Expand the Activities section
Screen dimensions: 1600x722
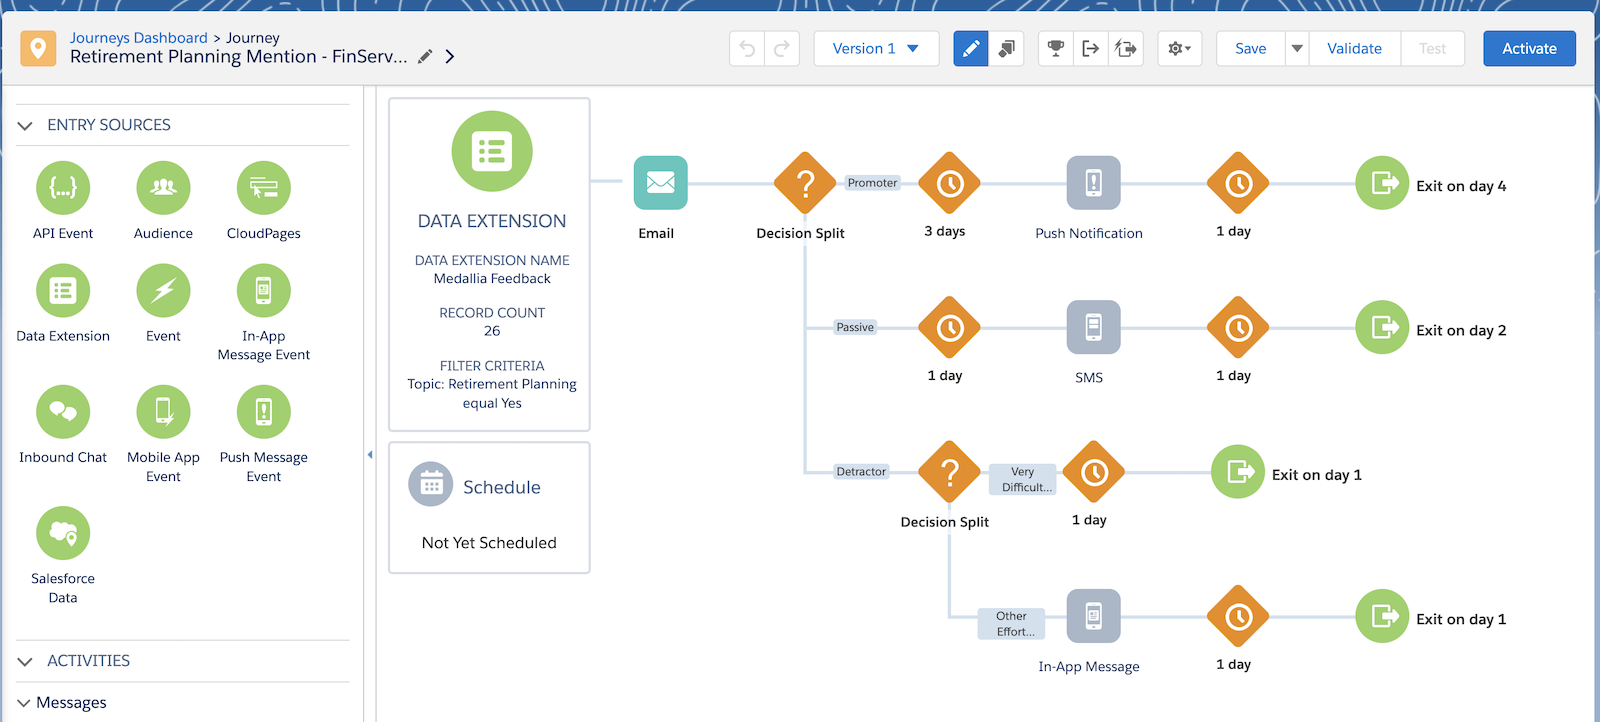[x=25, y=661]
